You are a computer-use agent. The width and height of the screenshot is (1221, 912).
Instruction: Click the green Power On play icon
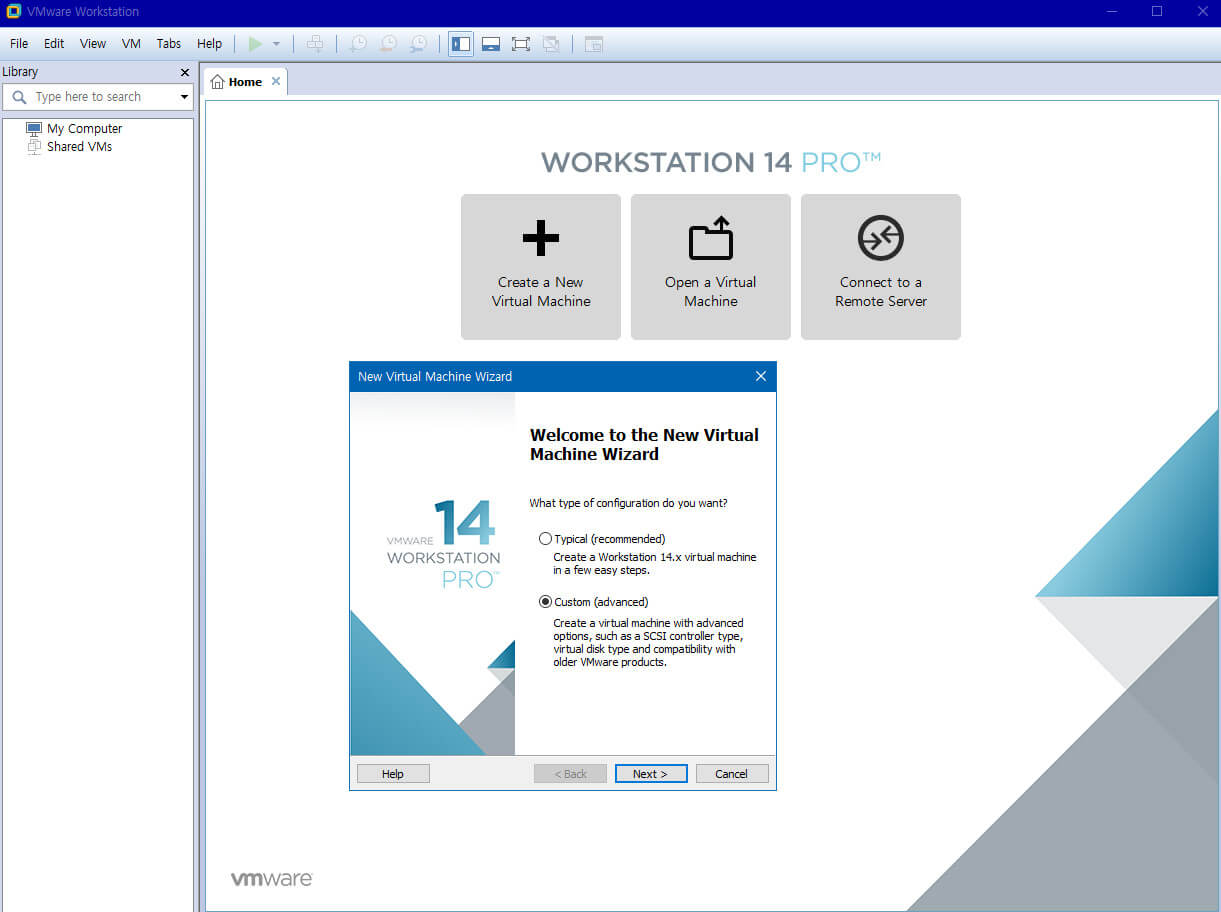(x=255, y=44)
